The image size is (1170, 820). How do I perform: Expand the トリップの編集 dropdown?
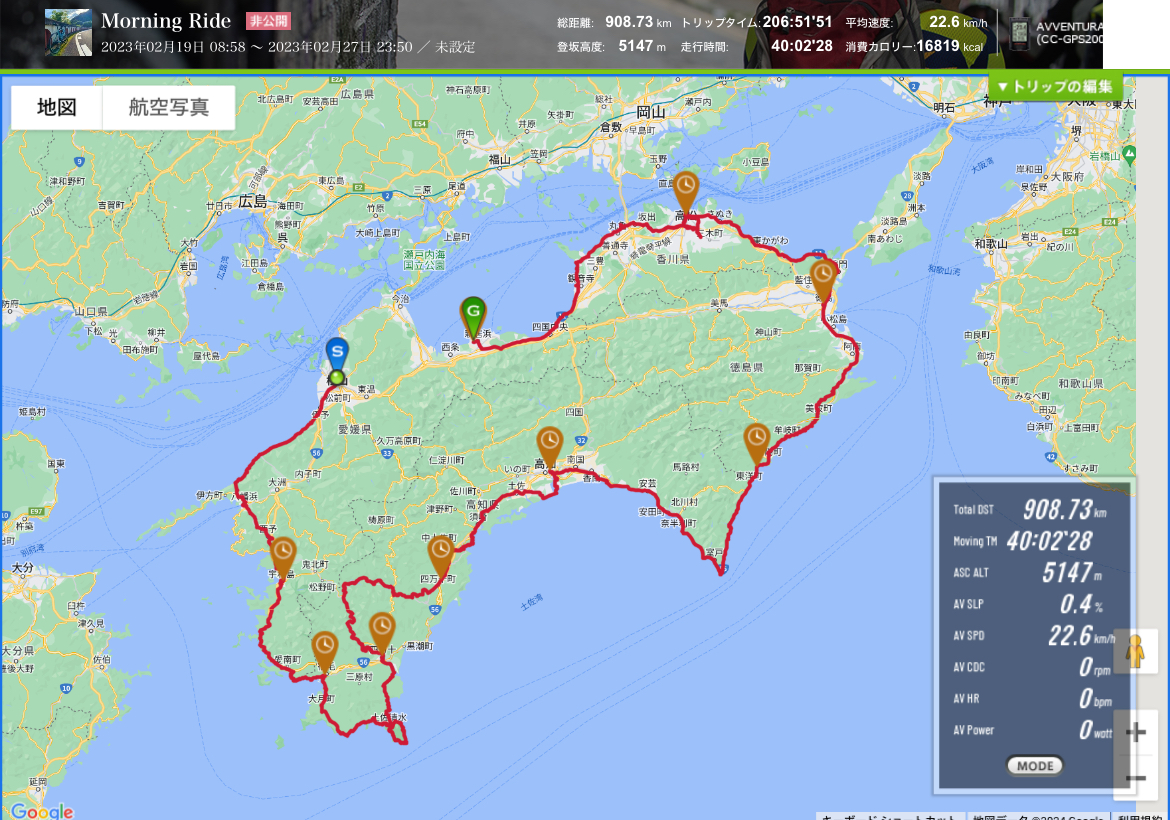pos(1055,87)
